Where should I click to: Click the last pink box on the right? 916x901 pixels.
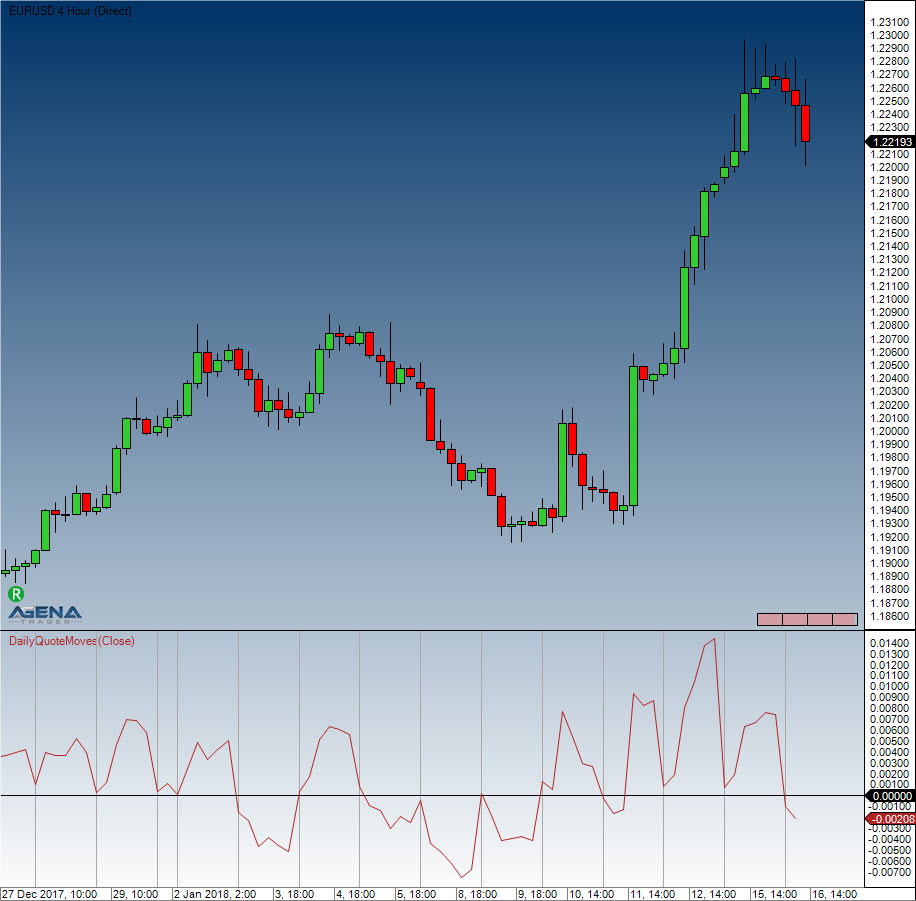click(x=845, y=619)
